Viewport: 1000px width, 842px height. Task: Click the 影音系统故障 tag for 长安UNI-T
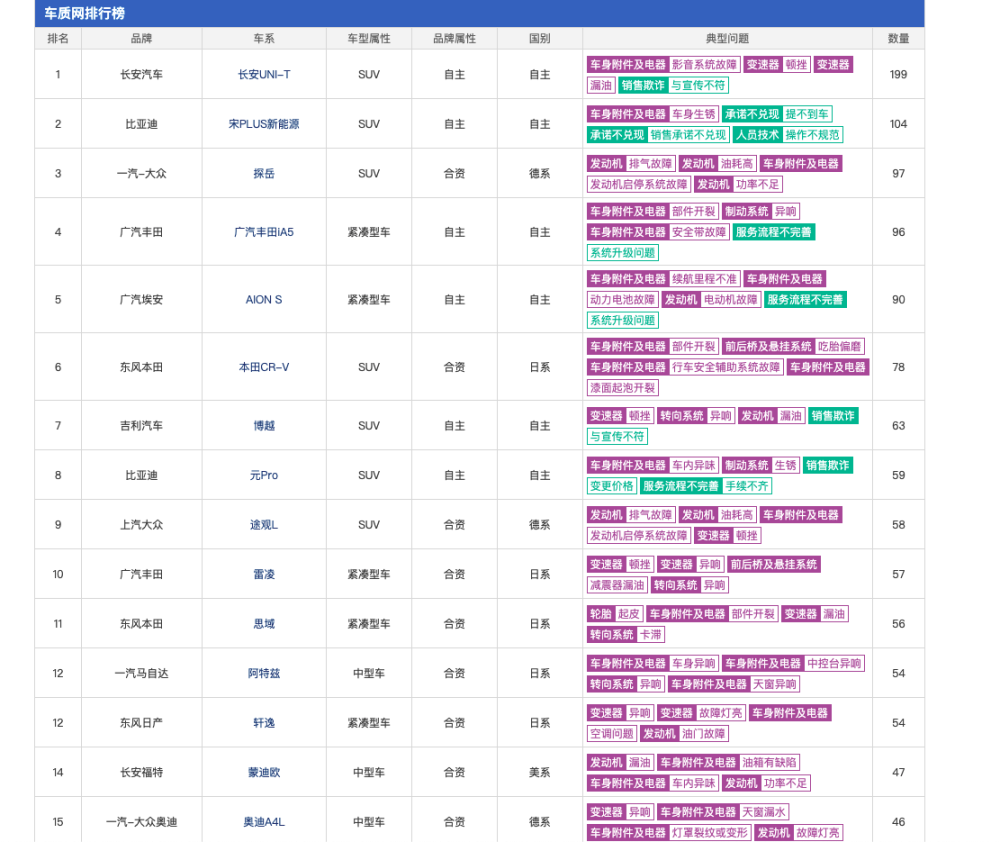pos(704,65)
